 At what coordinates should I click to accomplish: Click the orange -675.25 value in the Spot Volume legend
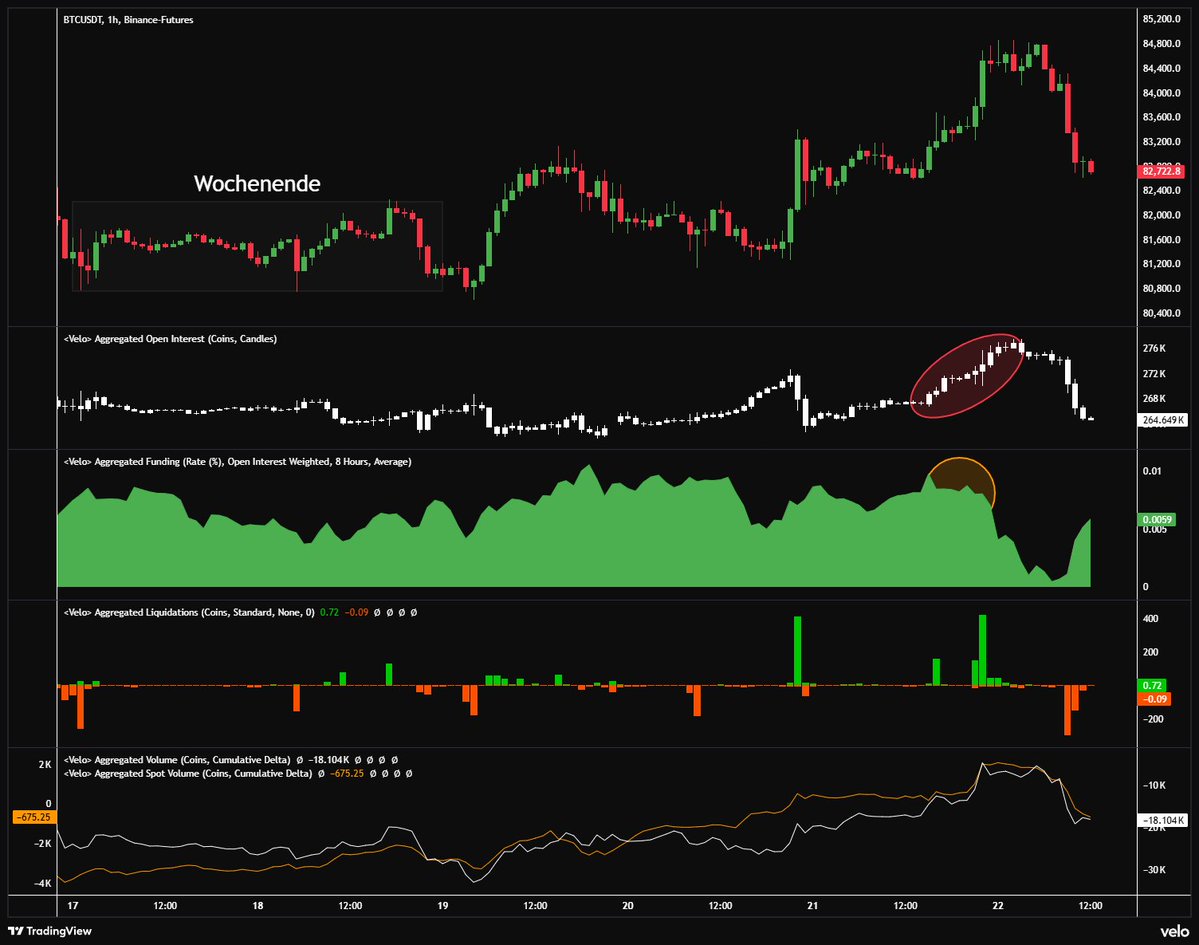click(x=346, y=774)
